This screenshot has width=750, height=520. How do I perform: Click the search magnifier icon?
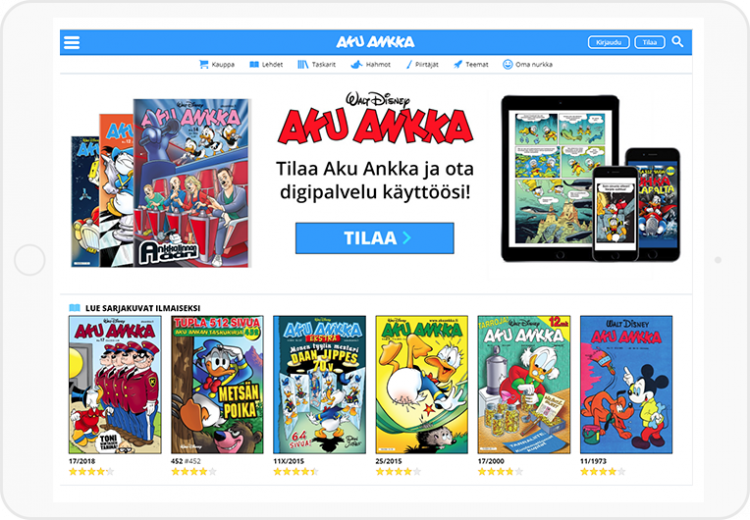pos(677,42)
